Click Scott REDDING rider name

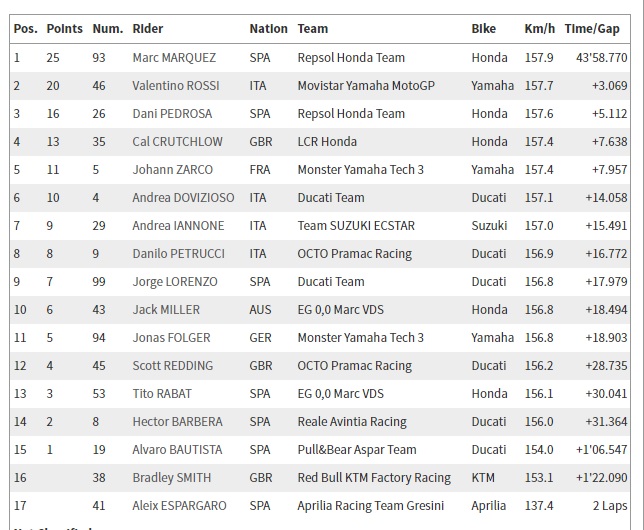pyautogui.click(x=172, y=366)
